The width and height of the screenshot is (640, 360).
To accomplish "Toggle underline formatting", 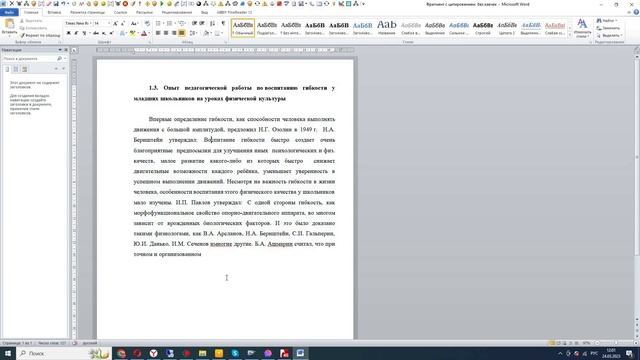I will click(x=84, y=33).
